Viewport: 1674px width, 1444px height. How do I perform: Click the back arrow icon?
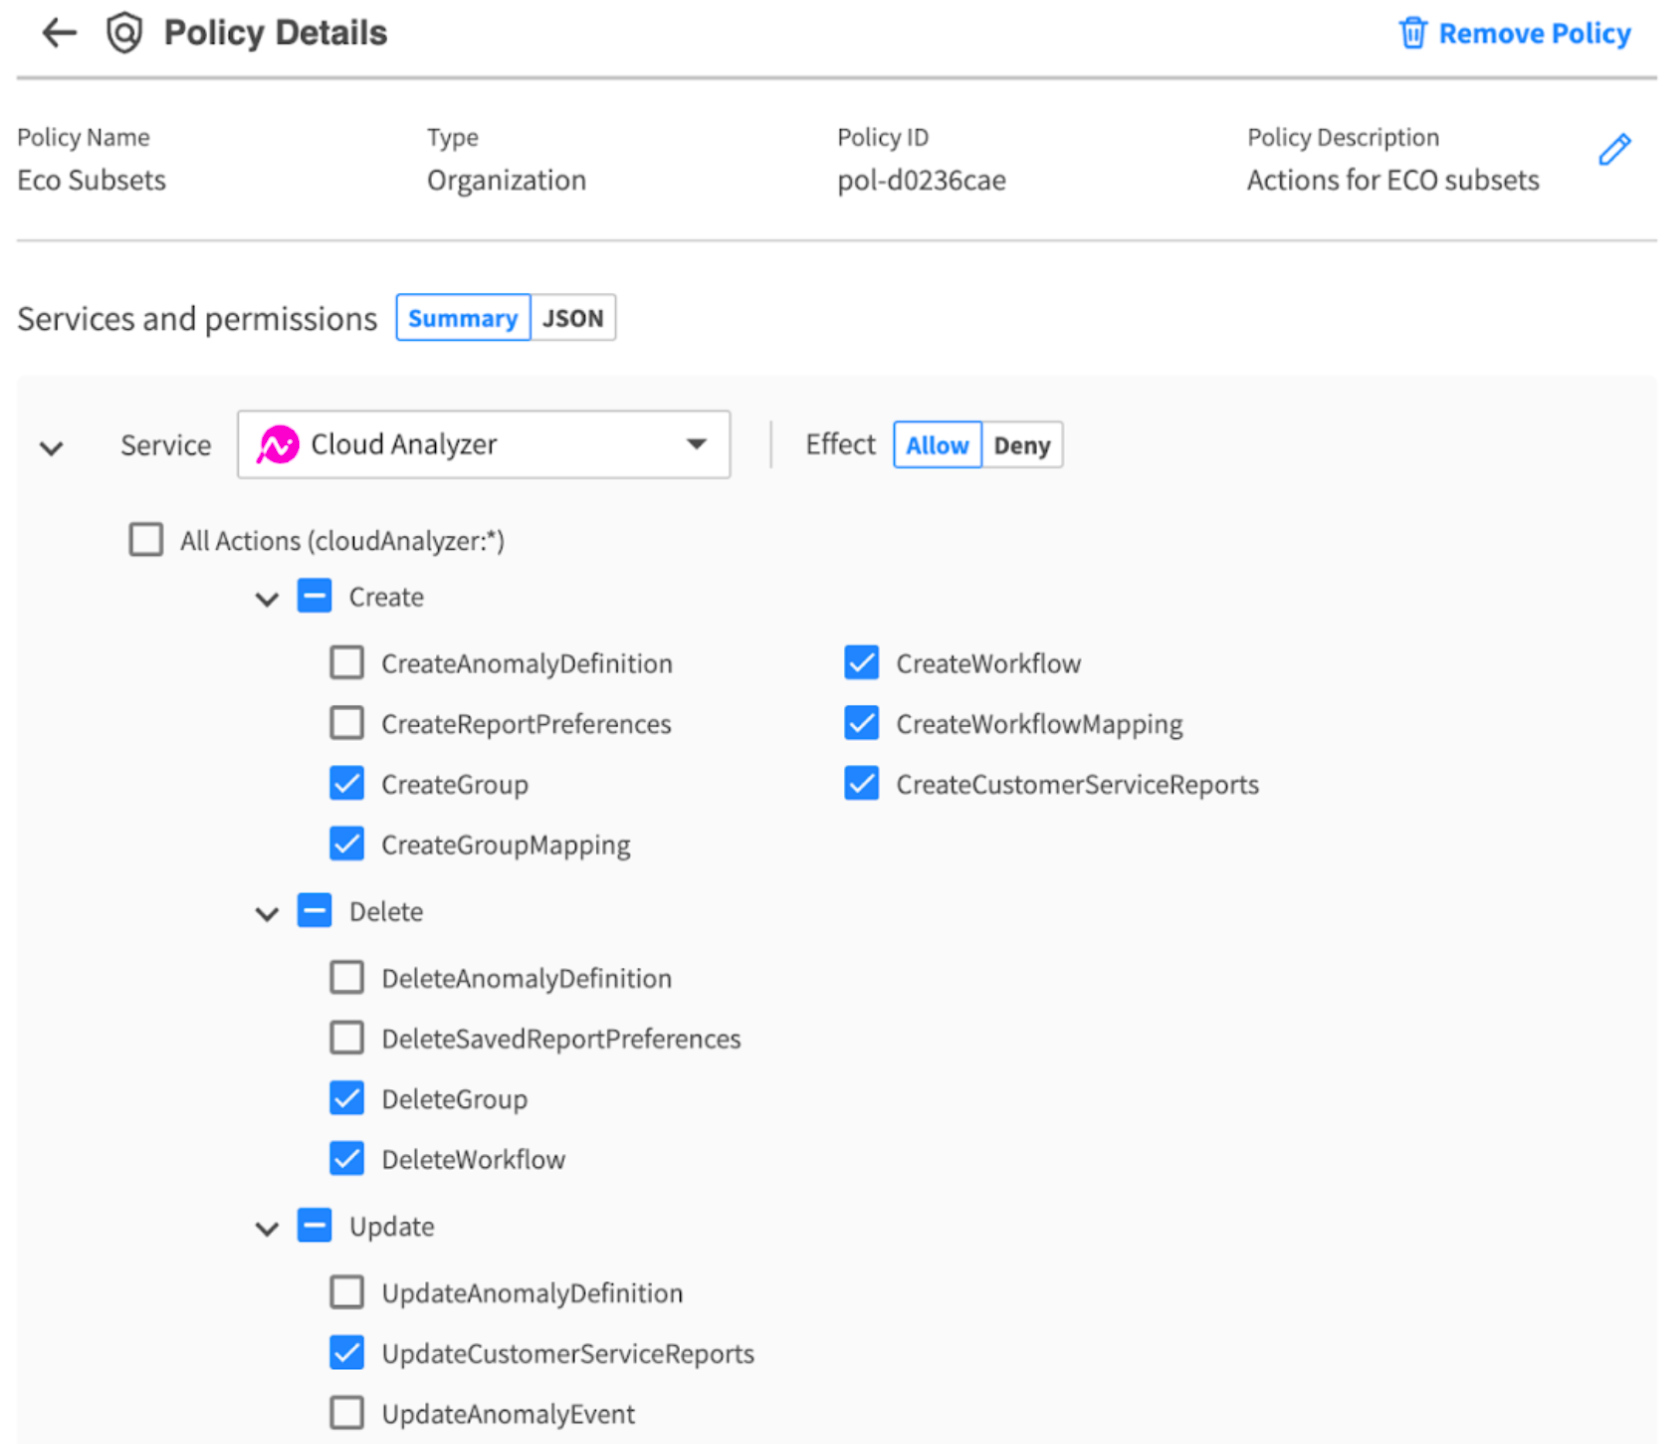[59, 33]
